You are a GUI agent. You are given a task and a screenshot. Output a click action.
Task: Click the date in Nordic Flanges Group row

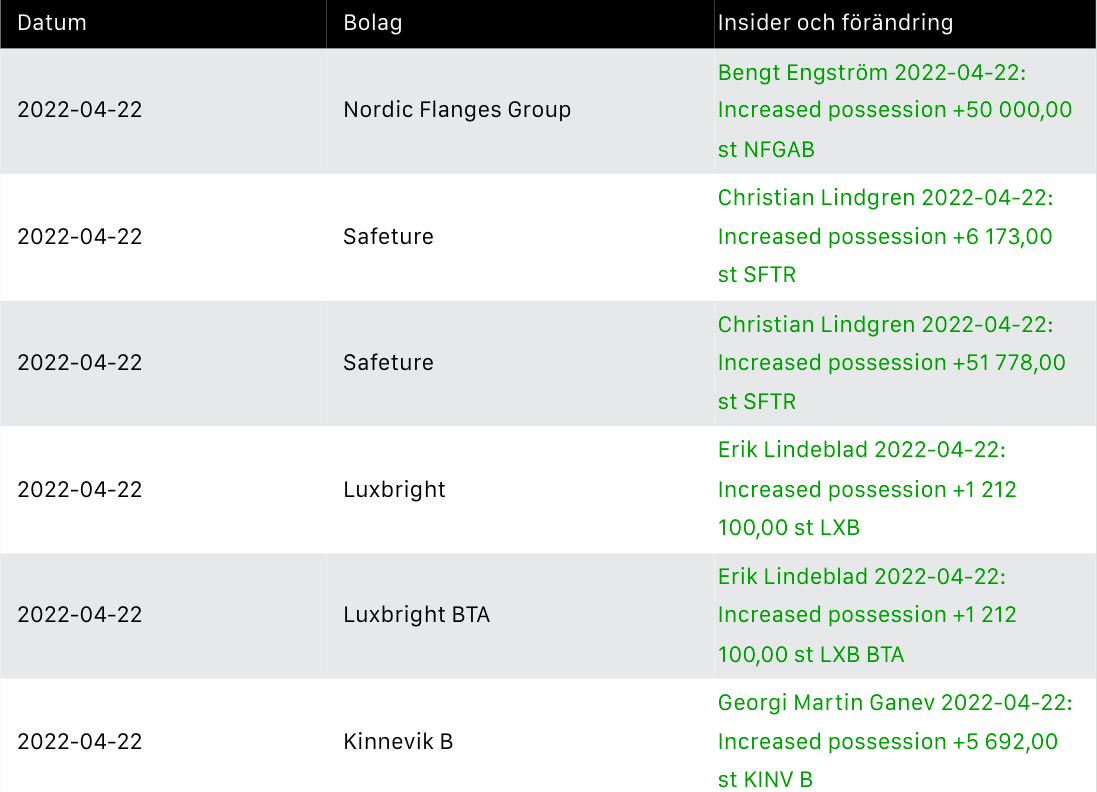(80, 110)
